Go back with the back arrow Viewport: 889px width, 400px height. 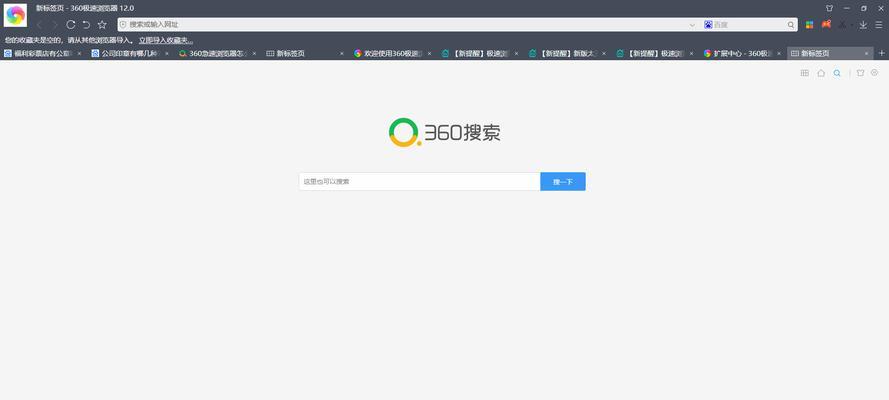[39, 25]
